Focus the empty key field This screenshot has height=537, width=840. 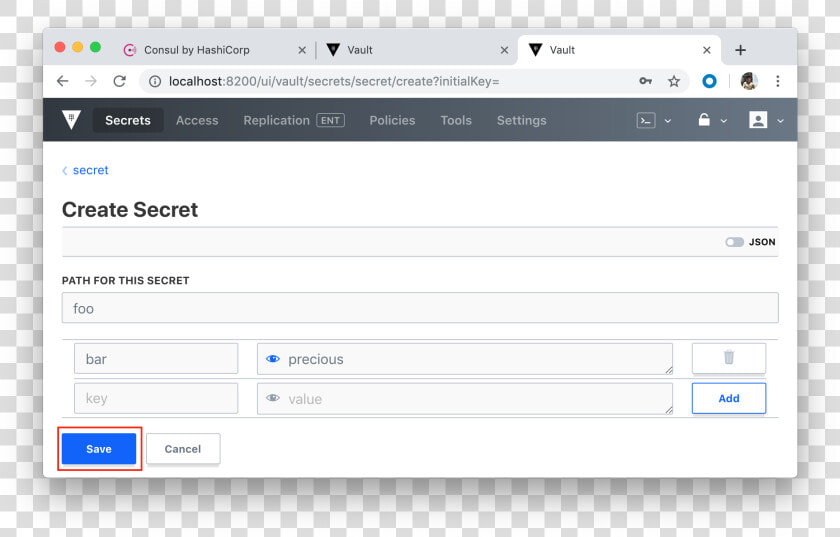pyautogui.click(x=156, y=398)
